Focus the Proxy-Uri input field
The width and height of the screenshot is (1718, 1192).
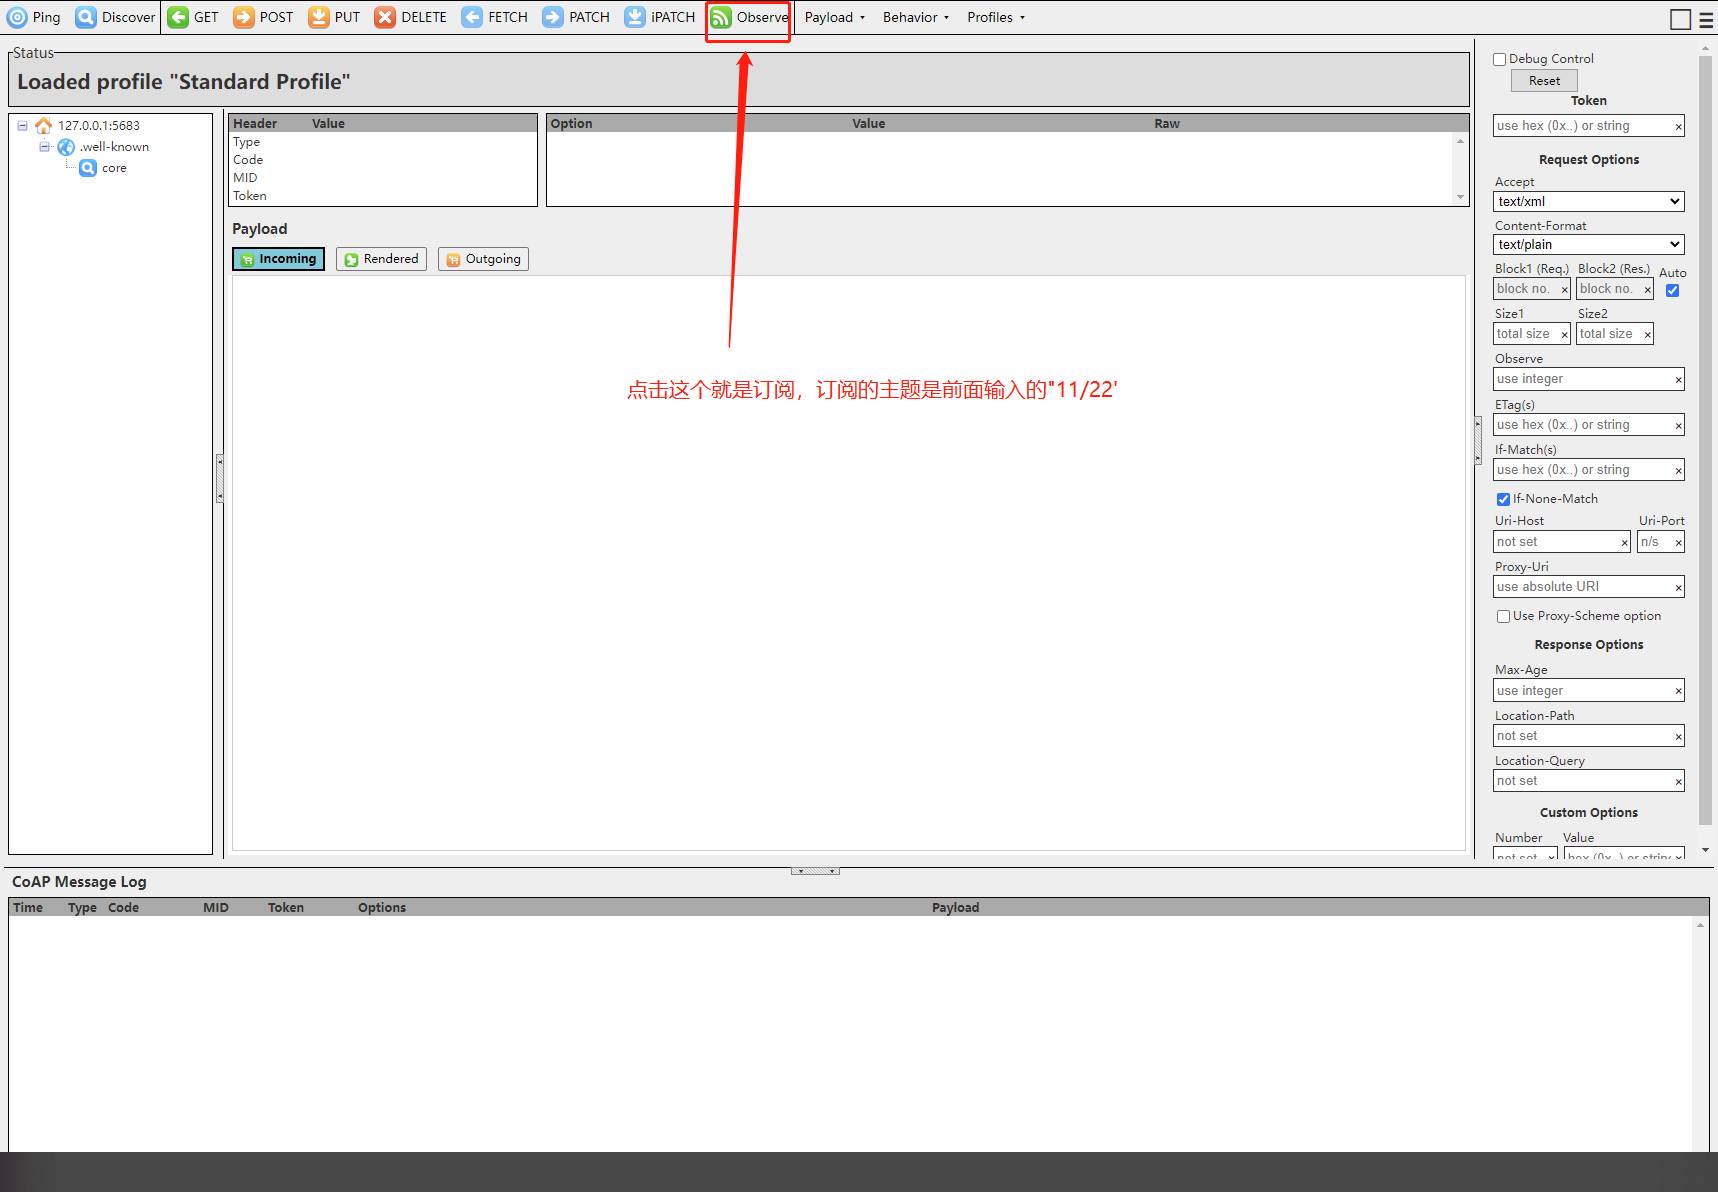click(x=1582, y=587)
